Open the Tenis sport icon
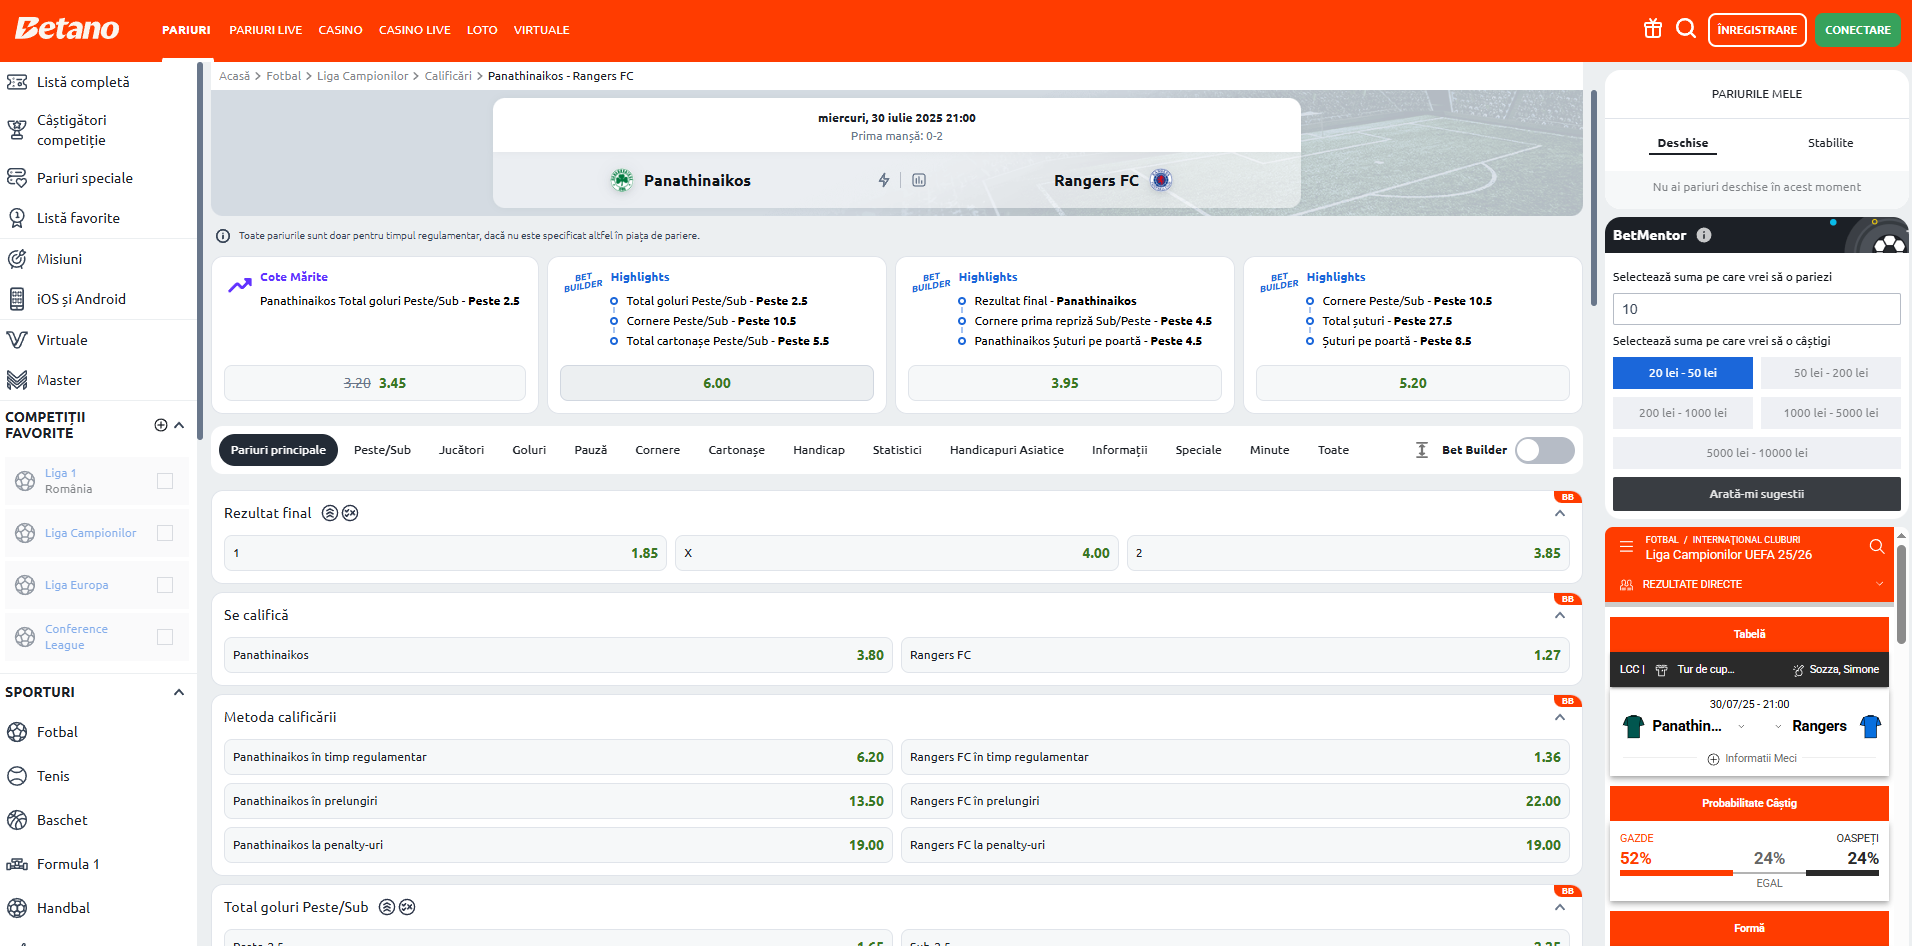 click(x=17, y=776)
